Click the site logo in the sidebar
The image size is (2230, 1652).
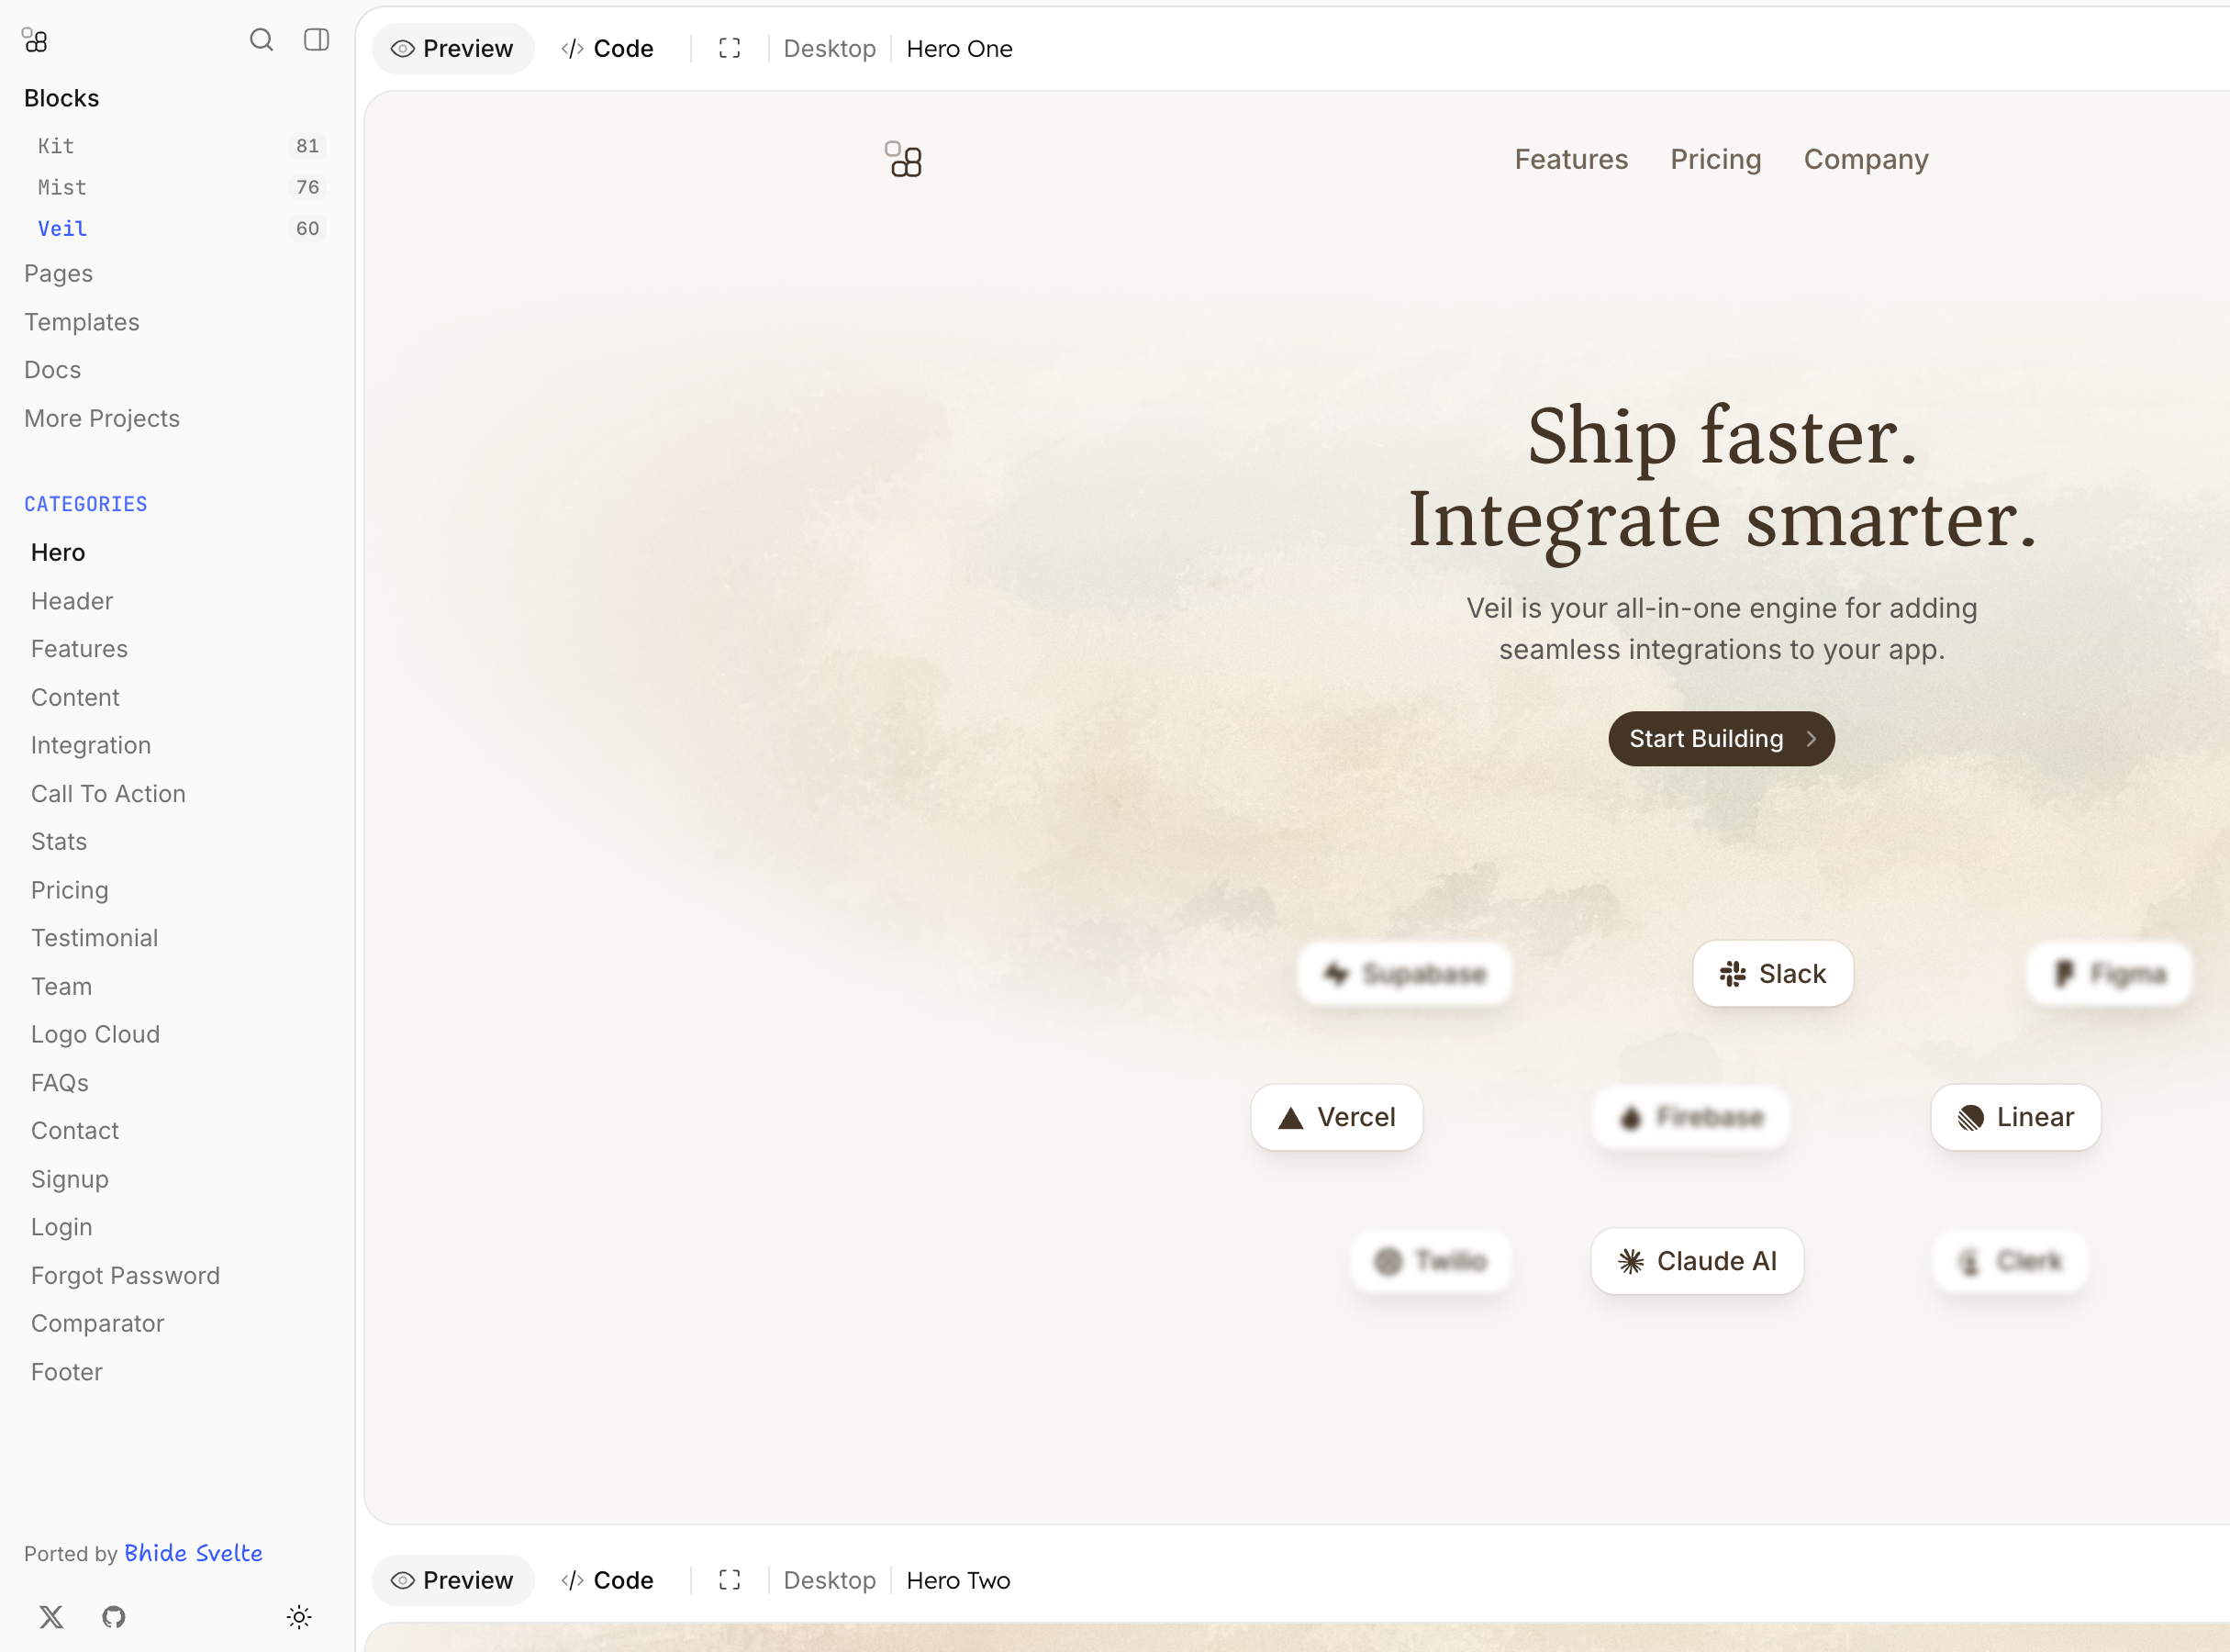click(35, 41)
